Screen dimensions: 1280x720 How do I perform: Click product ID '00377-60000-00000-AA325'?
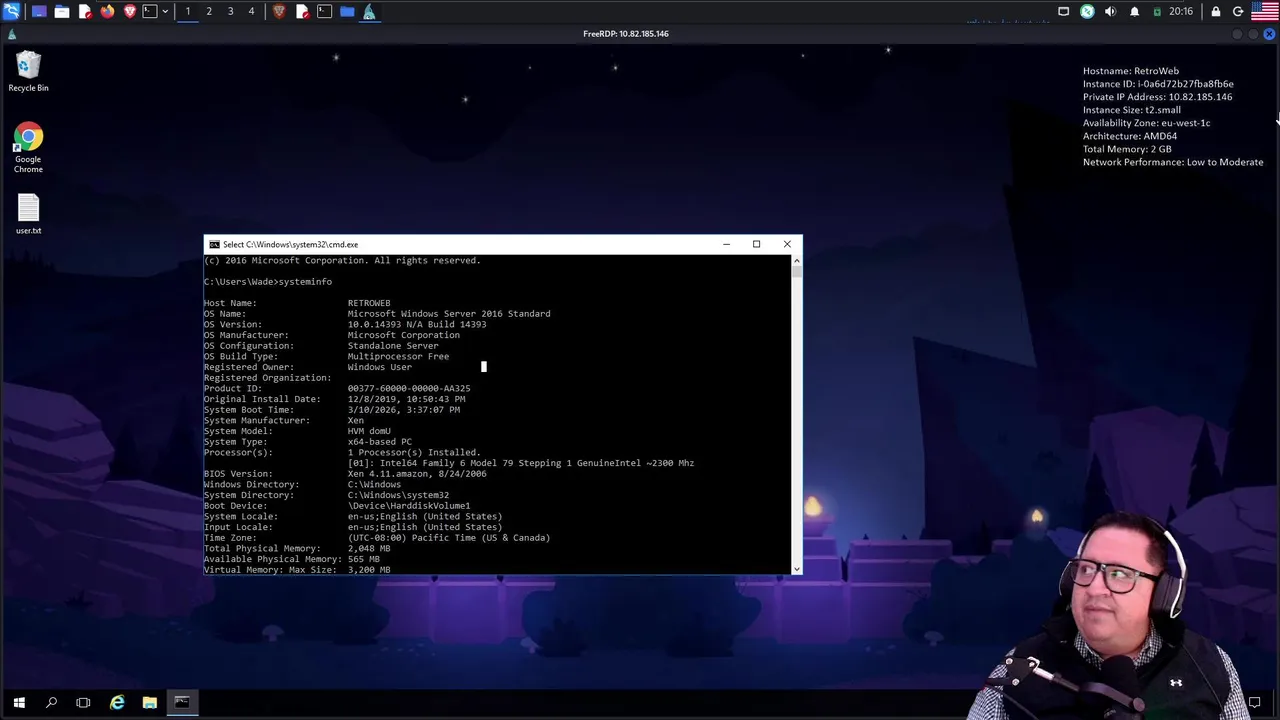click(409, 388)
